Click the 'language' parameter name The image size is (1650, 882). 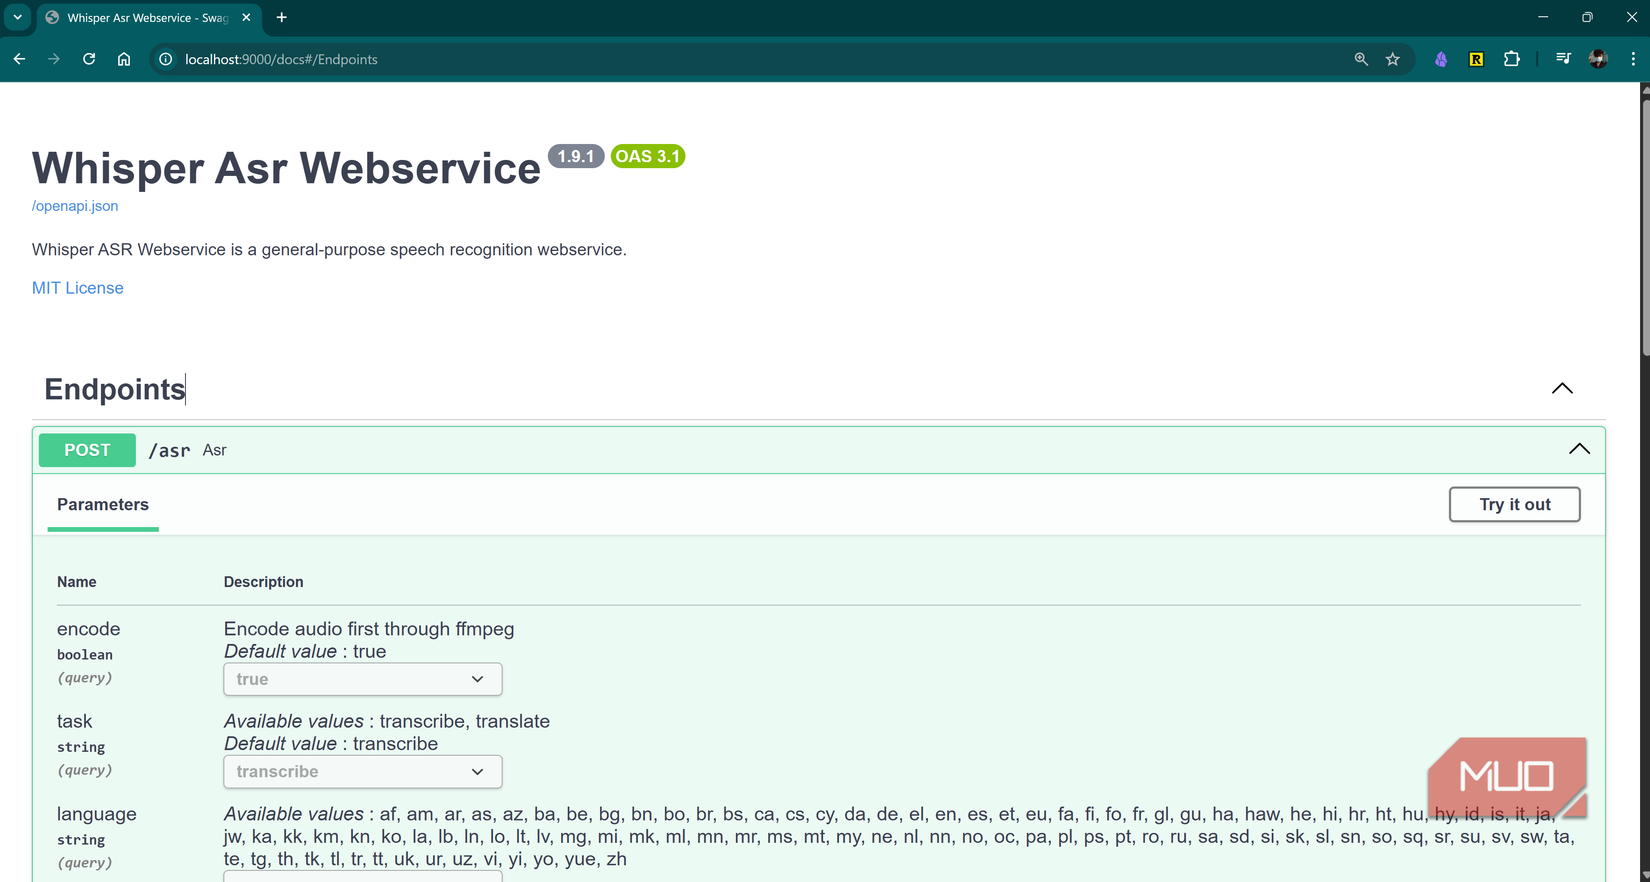click(x=97, y=814)
